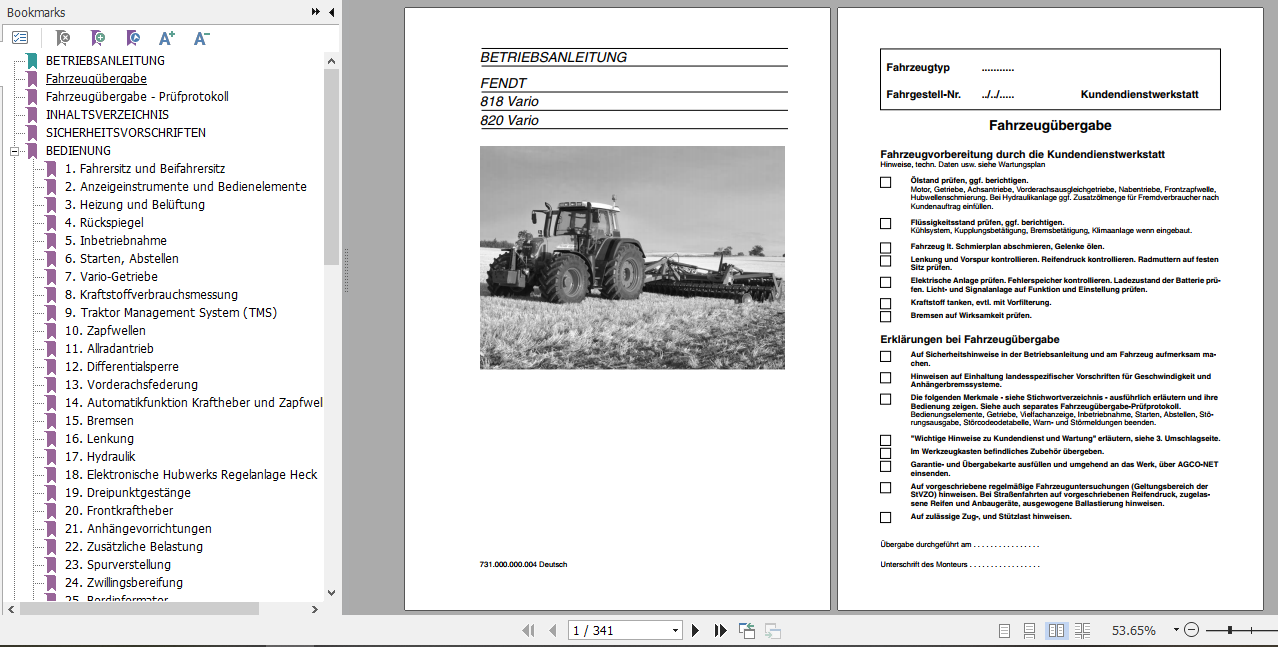The height and width of the screenshot is (647, 1278).
Task: Tick the 'Auf Sicherheitshinweise' checkbox
Action: (885, 356)
